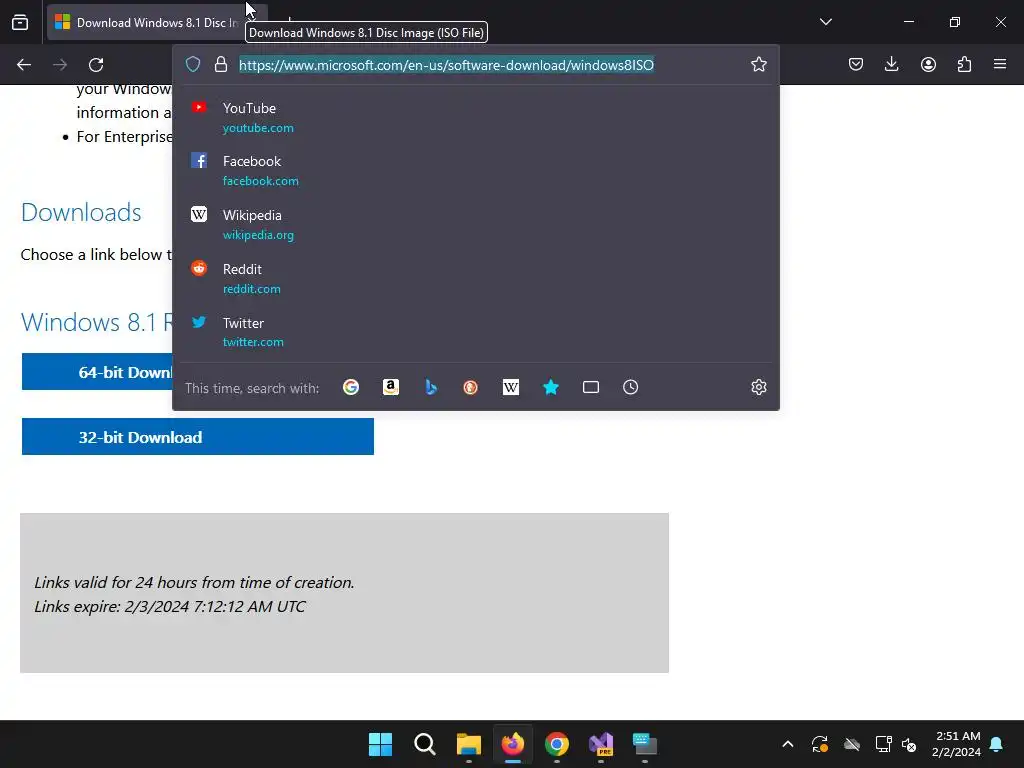Open Windows Update tray icon
Image resolution: width=1024 pixels, height=768 pixels.
coord(820,744)
